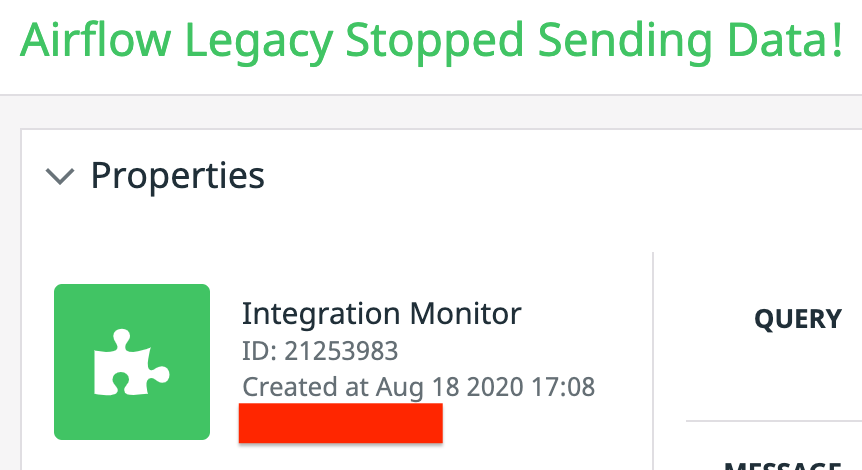Click the word 'Airflow' in the title
Viewport: 862px width, 470px height.
point(93,40)
